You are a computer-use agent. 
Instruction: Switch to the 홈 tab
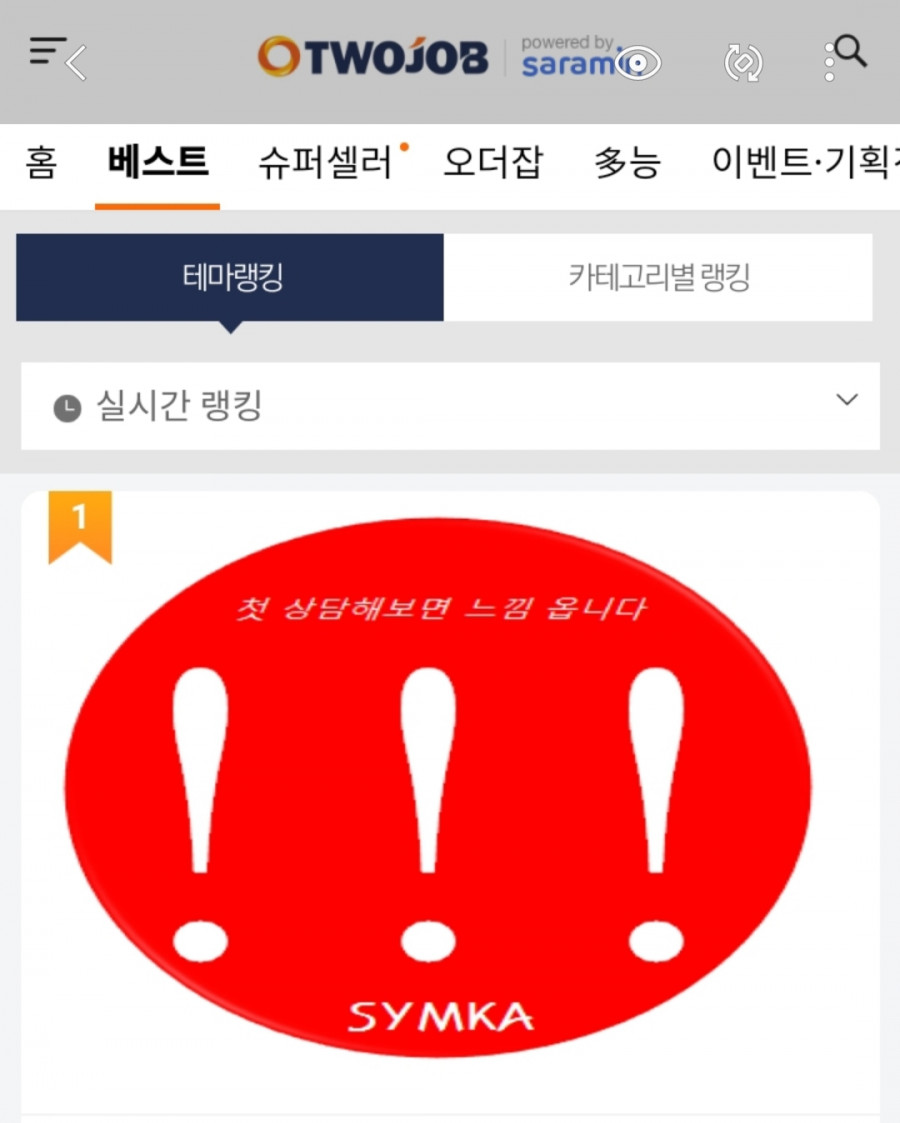[41, 161]
